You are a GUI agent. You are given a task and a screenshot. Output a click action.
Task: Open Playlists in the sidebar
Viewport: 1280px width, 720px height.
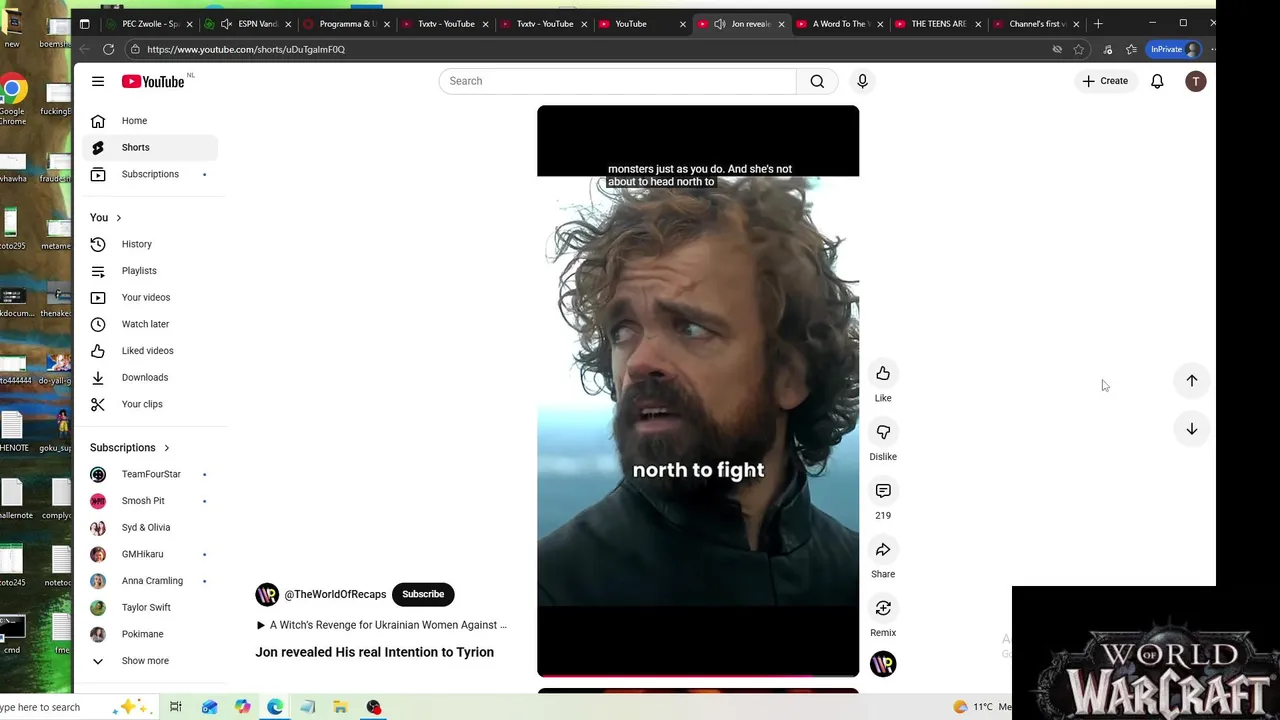(150, 271)
